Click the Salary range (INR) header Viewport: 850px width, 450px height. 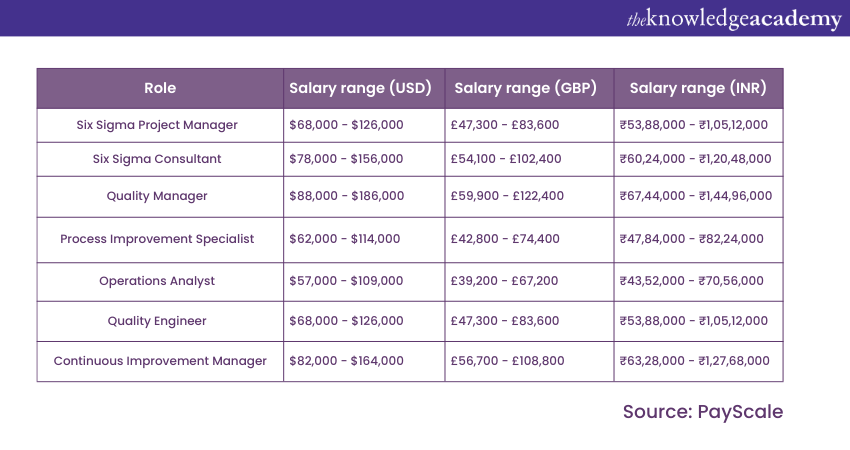click(x=698, y=88)
